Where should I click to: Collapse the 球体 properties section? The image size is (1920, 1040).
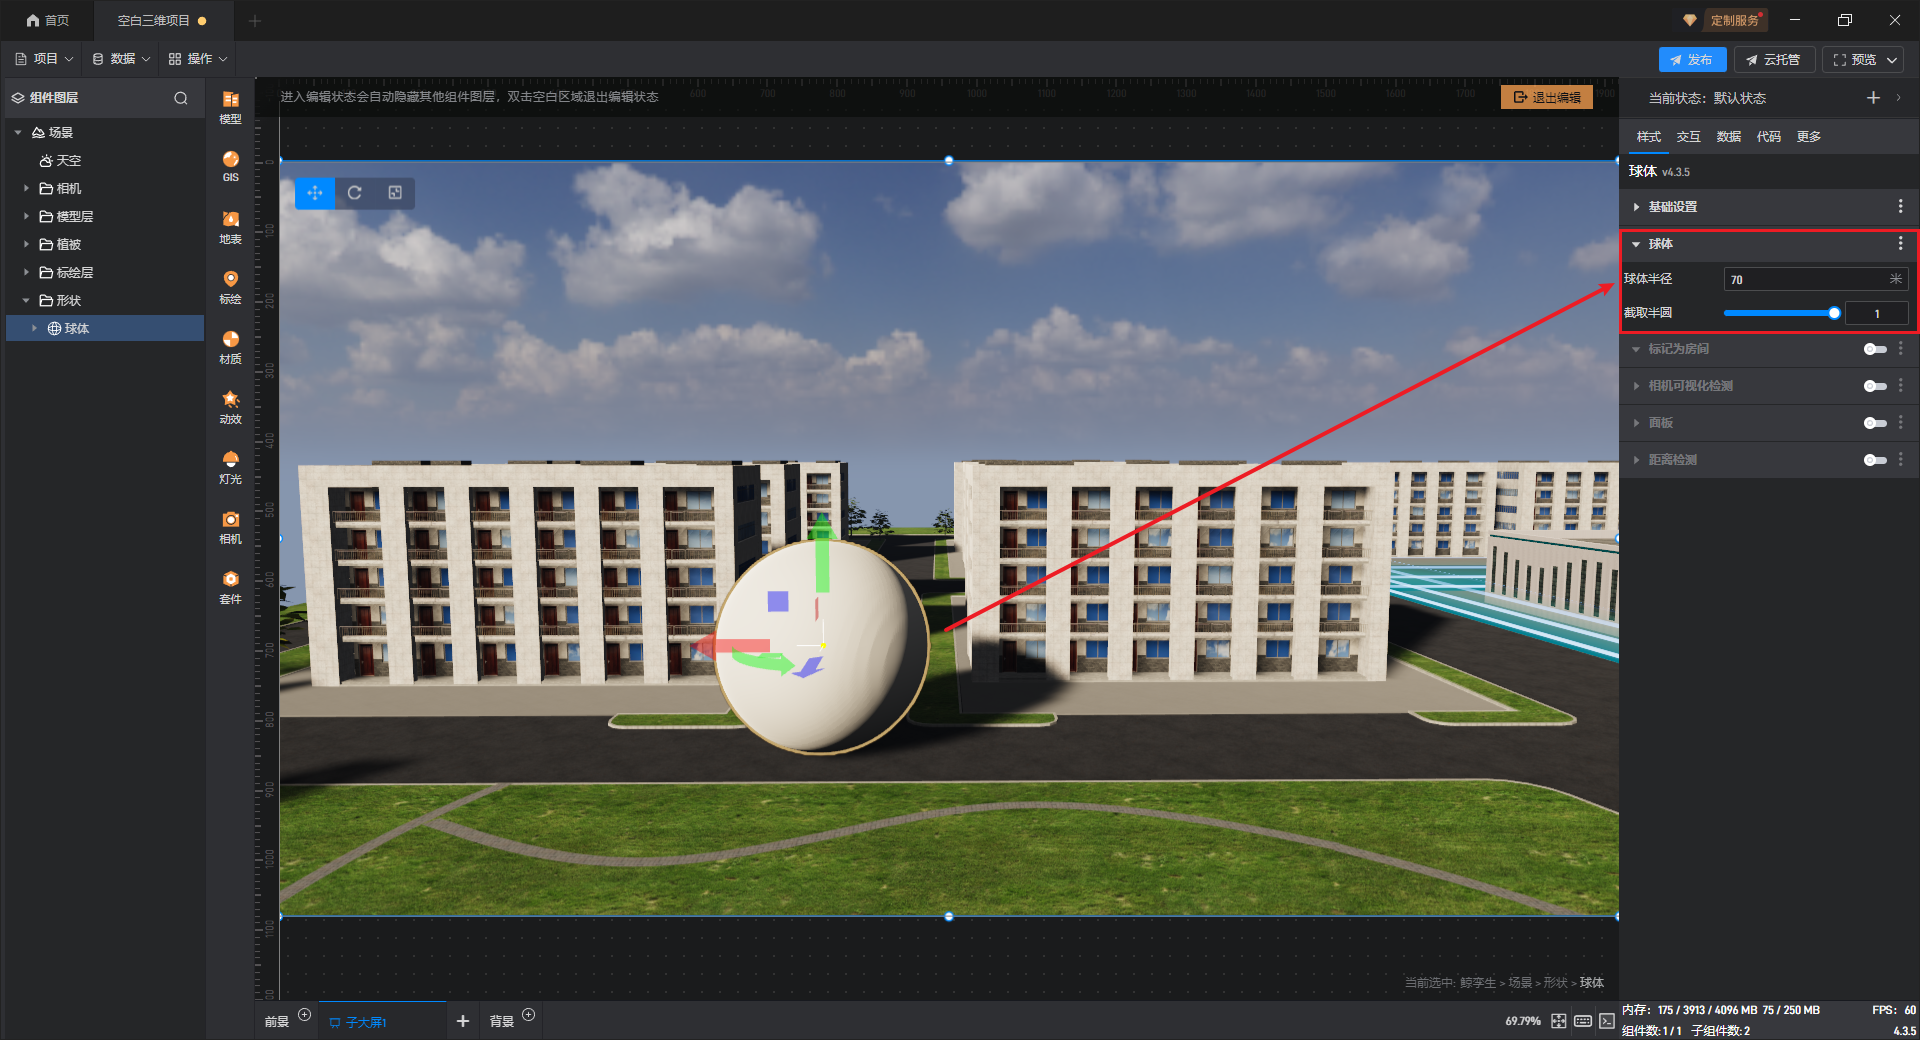click(x=1636, y=244)
